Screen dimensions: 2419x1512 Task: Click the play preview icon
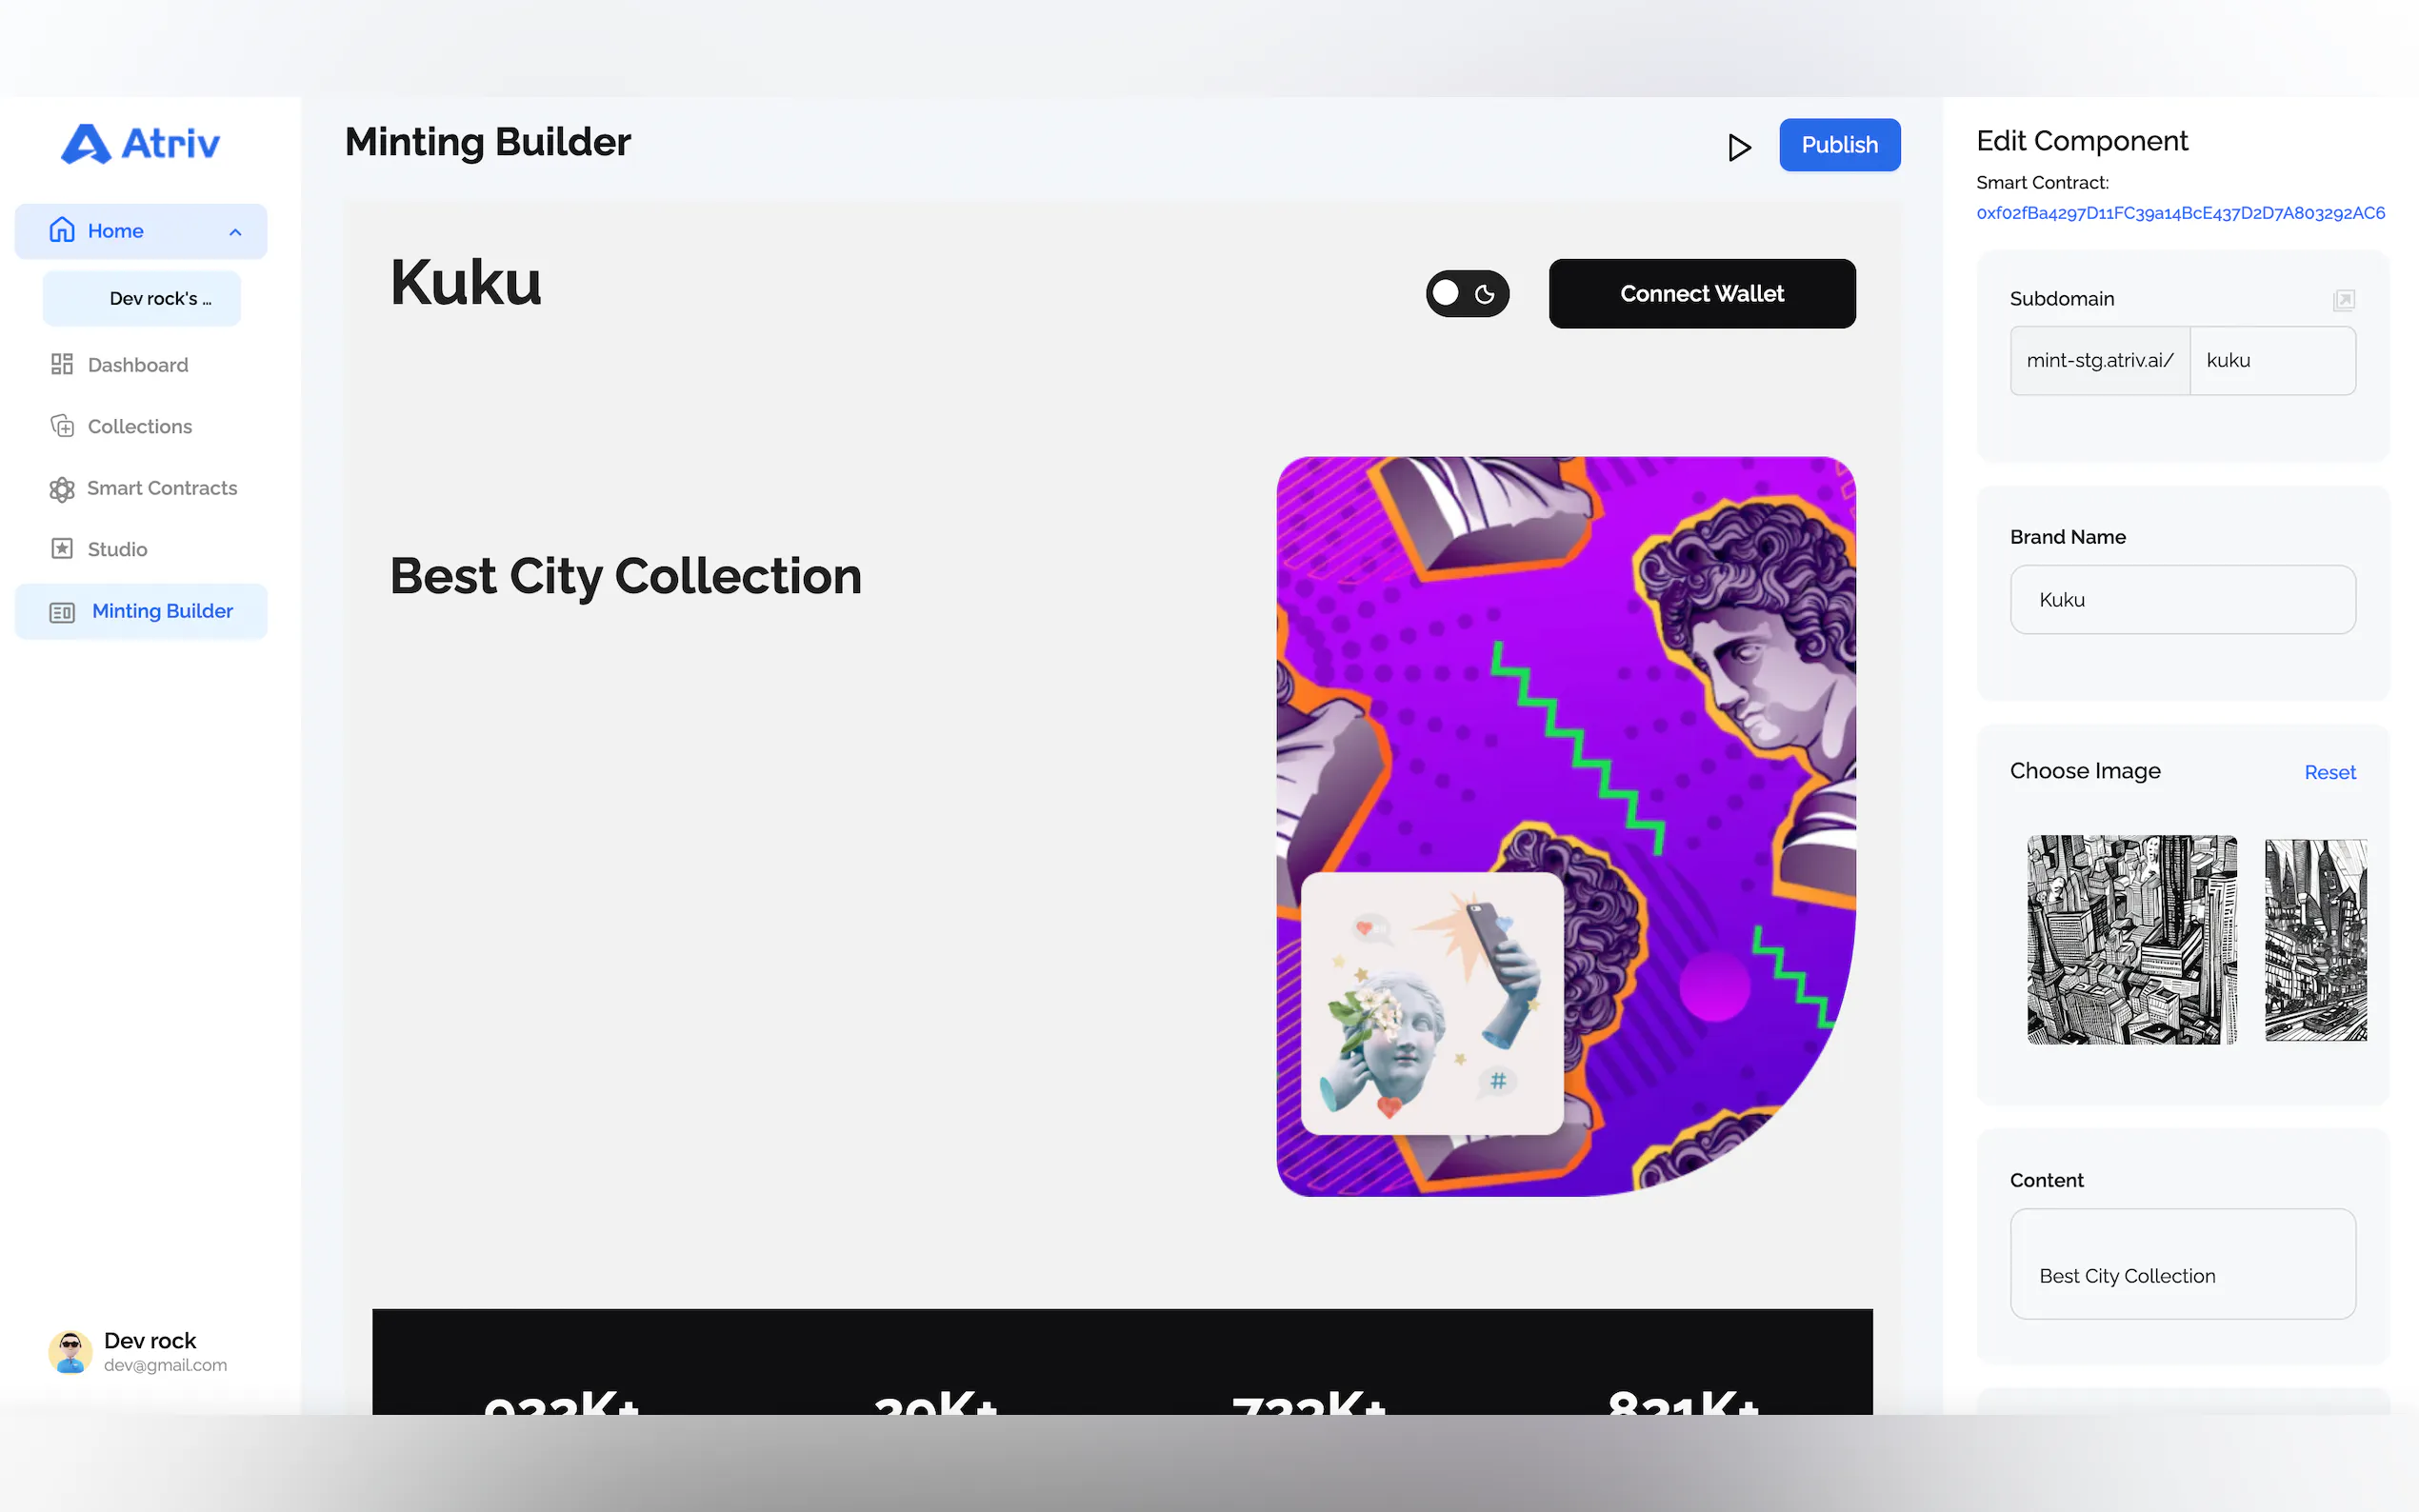1739,147
